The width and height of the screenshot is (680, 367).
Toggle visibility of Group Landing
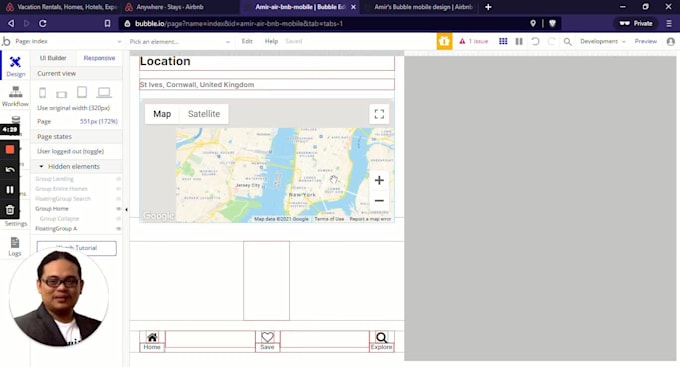click(118, 179)
